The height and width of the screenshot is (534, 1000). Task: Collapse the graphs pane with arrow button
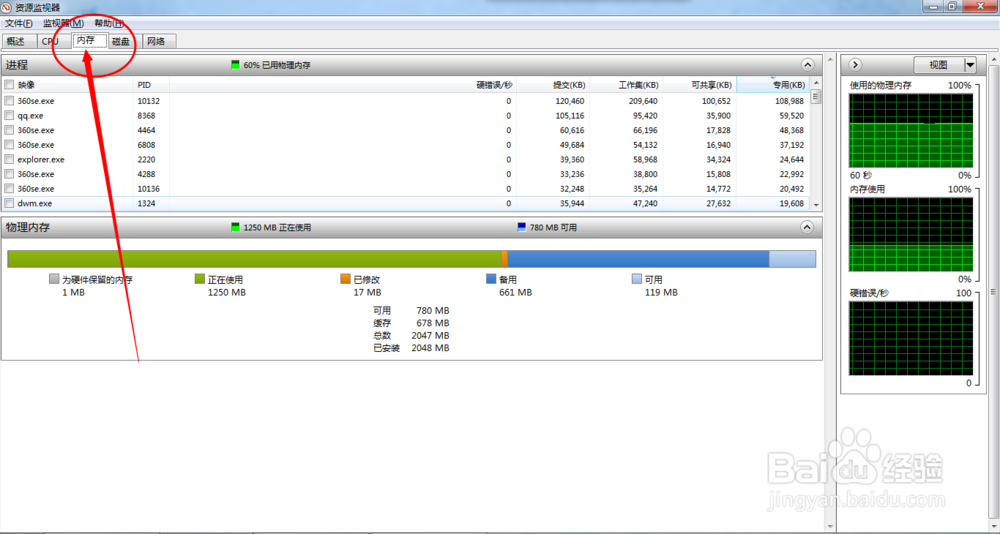click(x=856, y=65)
